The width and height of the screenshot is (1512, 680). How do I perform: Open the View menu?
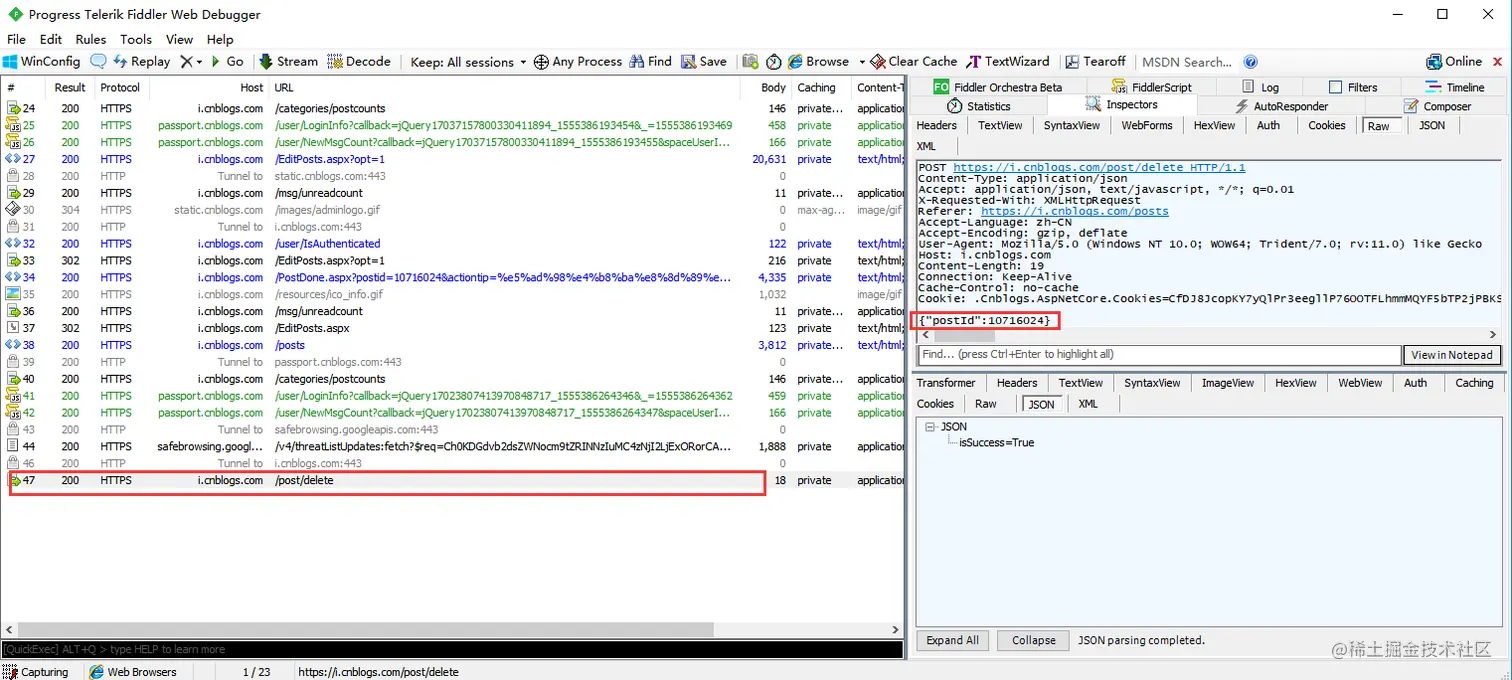pyautogui.click(x=179, y=39)
